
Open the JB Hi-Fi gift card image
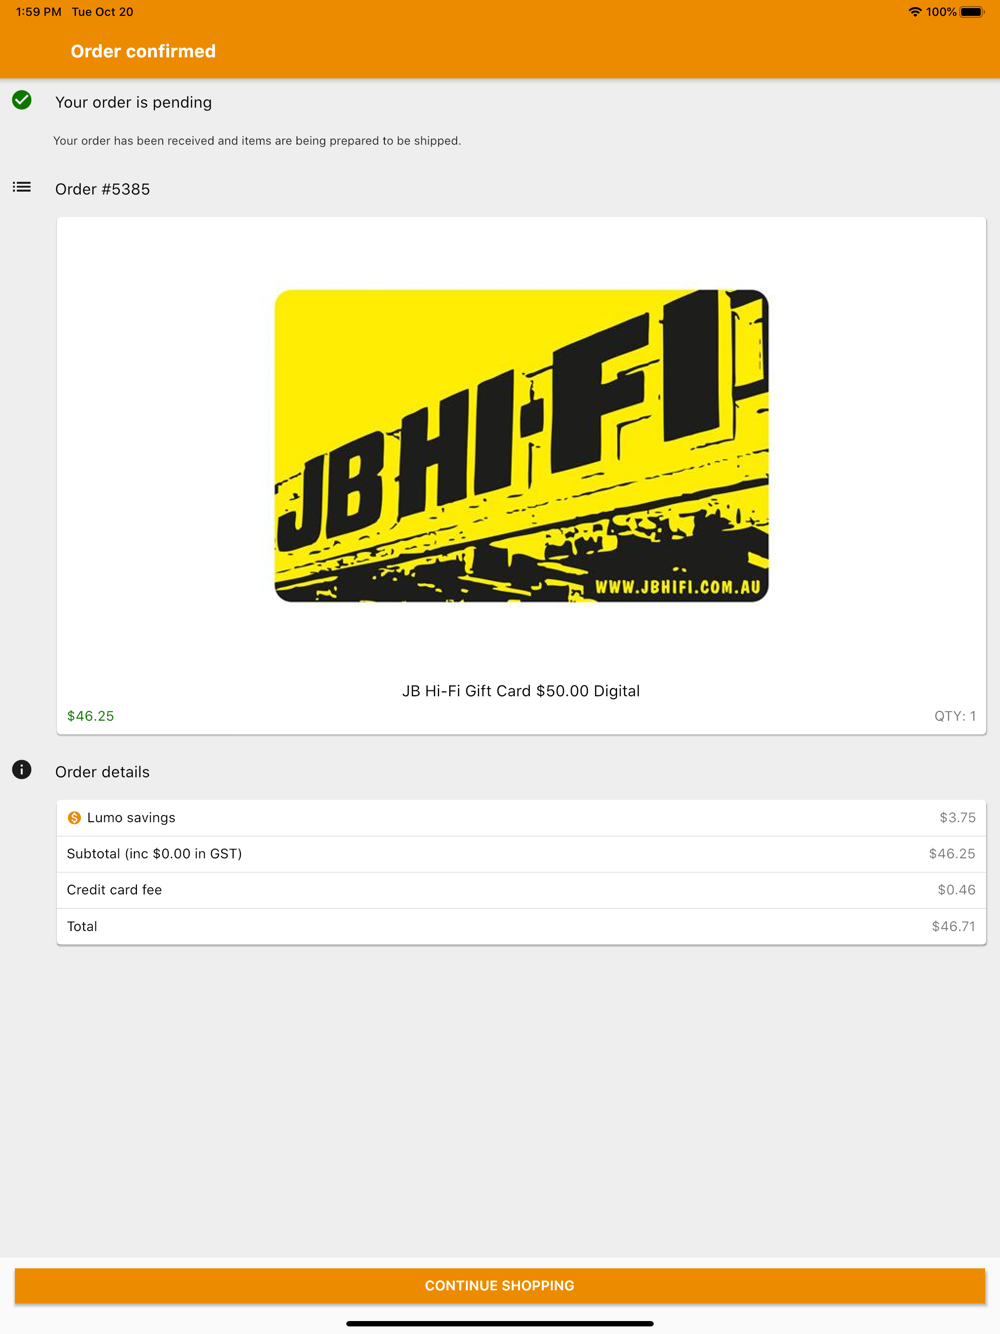tap(521, 446)
